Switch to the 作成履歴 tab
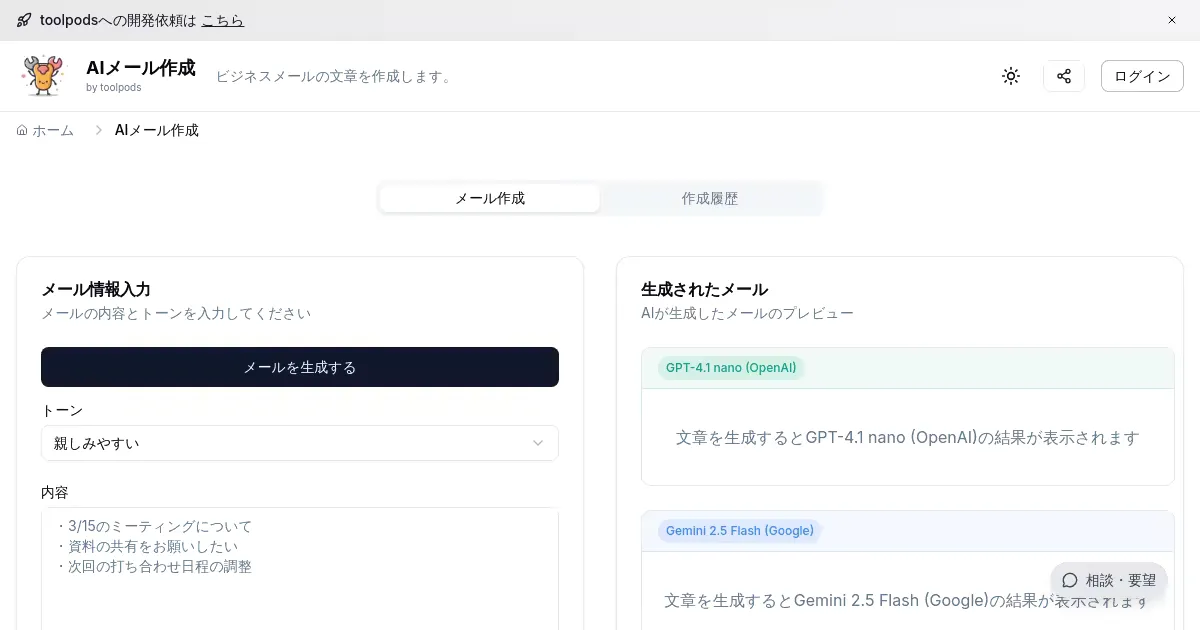This screenshot has height=630, width=1200. pyautogui.click(x=710, y=198)
